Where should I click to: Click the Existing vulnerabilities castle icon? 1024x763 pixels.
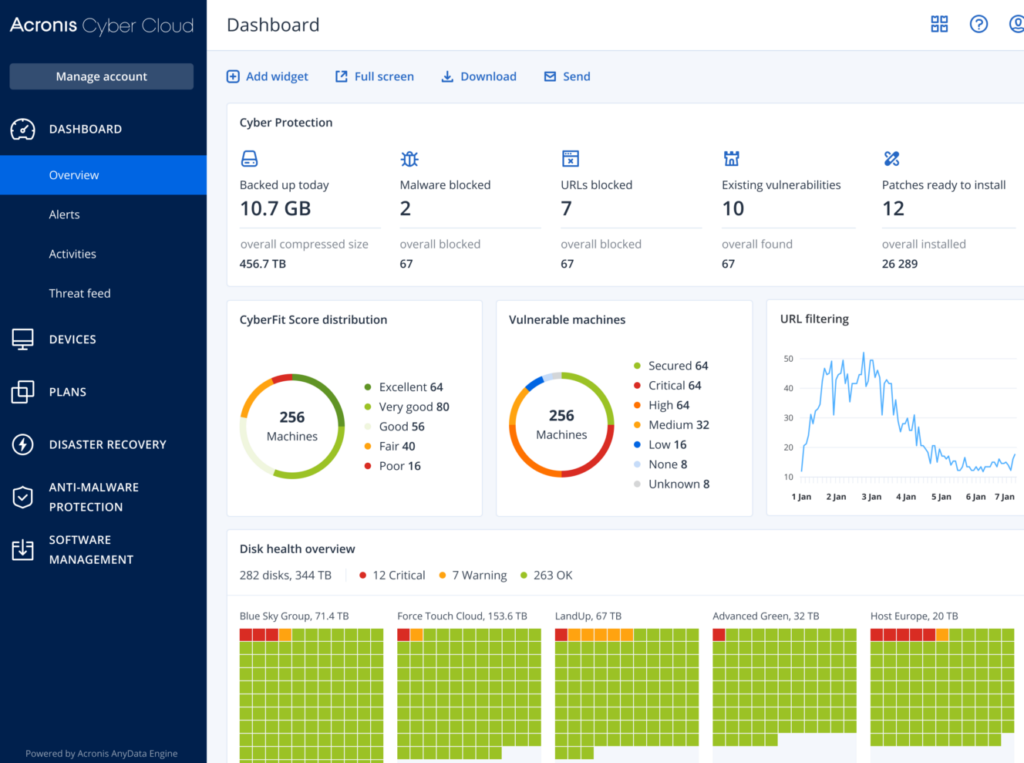tap(731, 159)
